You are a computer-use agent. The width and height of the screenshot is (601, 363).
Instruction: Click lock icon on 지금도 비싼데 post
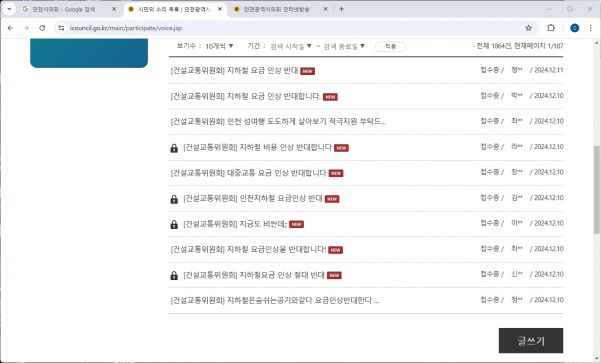click(174, 224)
